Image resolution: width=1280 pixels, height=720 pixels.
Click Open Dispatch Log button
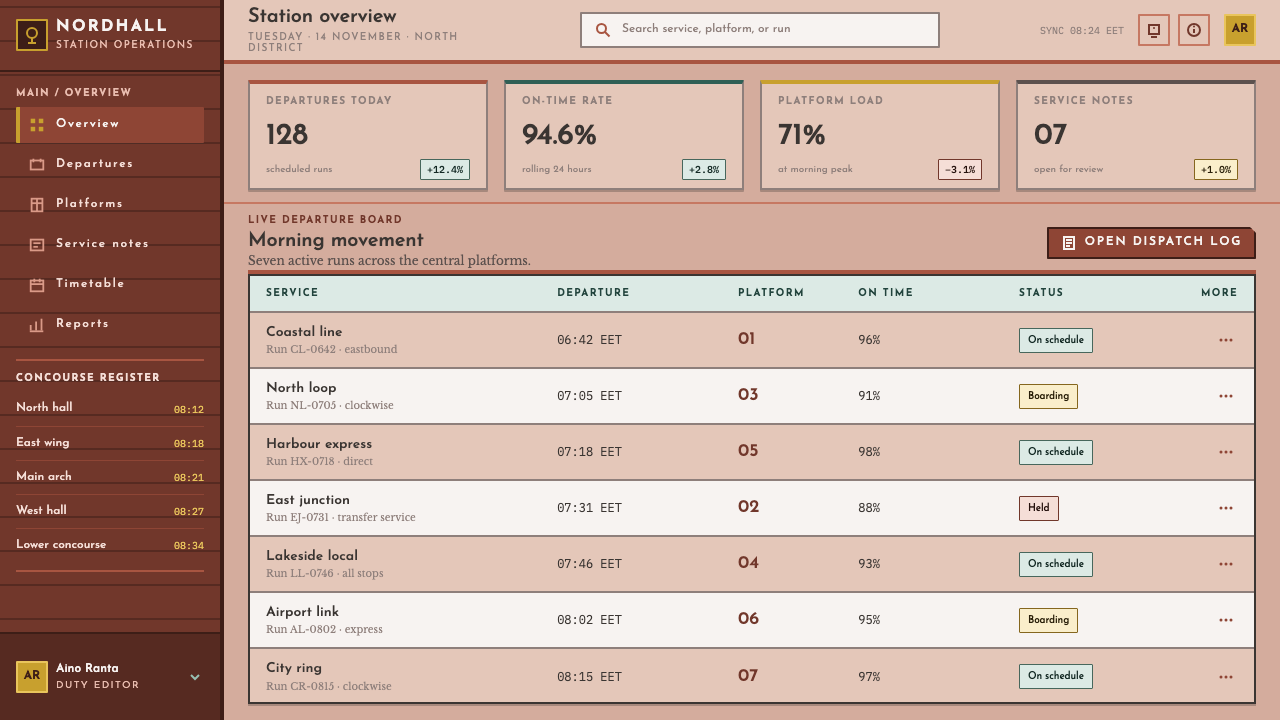1151,243
